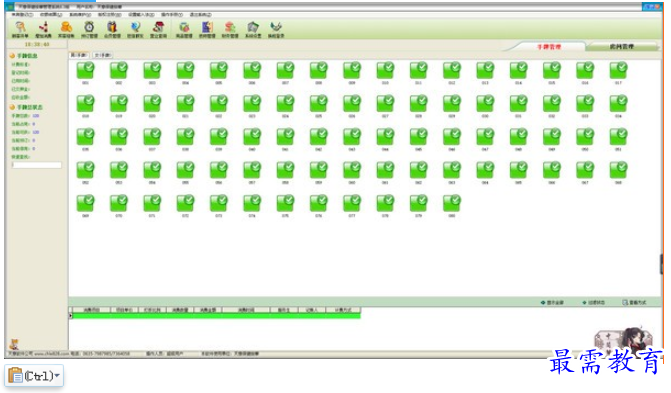Open the 退出系统 menu
Screen dimensions: 671x393
[x=201, y=15]
